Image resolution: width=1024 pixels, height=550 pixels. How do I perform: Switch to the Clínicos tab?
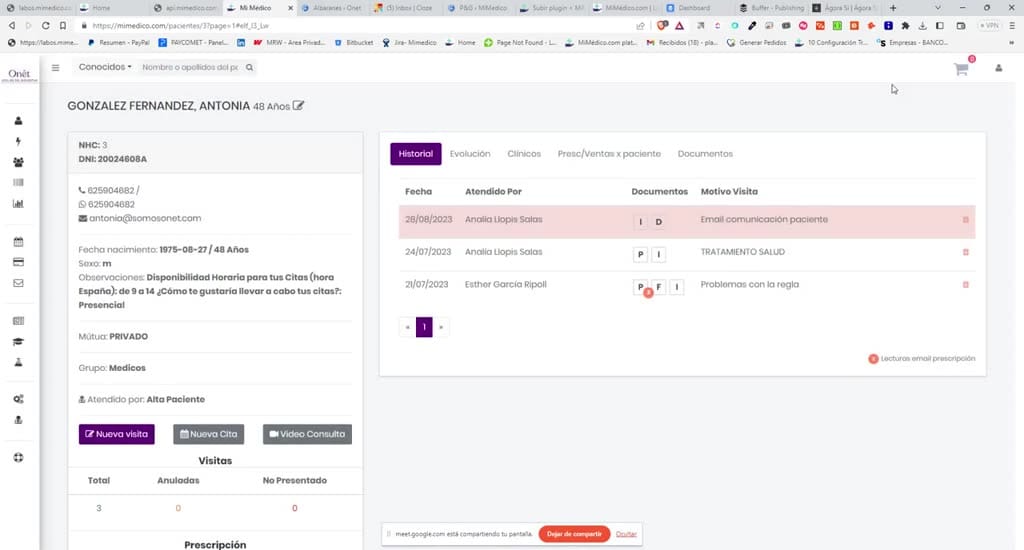524,154
